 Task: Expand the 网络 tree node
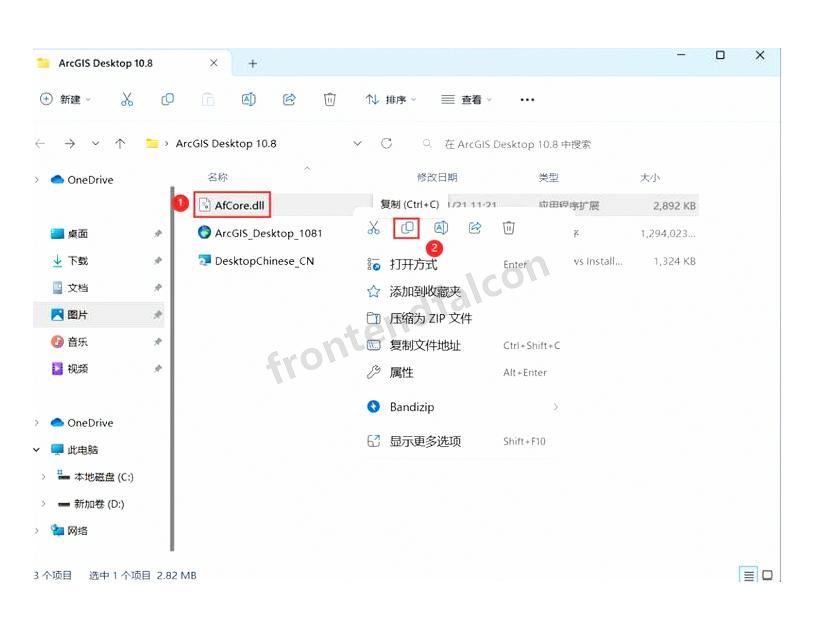pyautogui.click(x=37, y=531)
